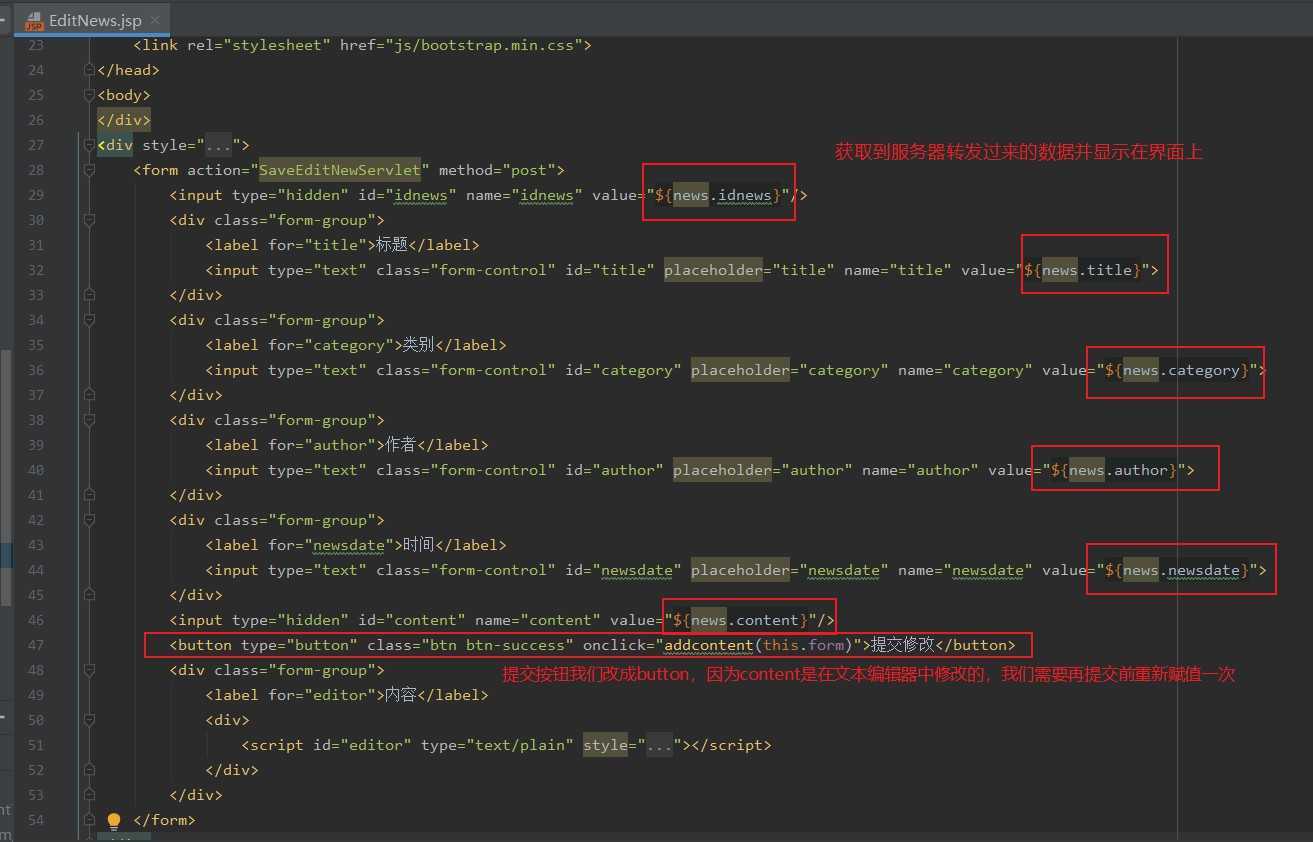This screenshot has height=842, width=1313.
Task: Collapse the fold marker at line 34
Action: [89, 320]
